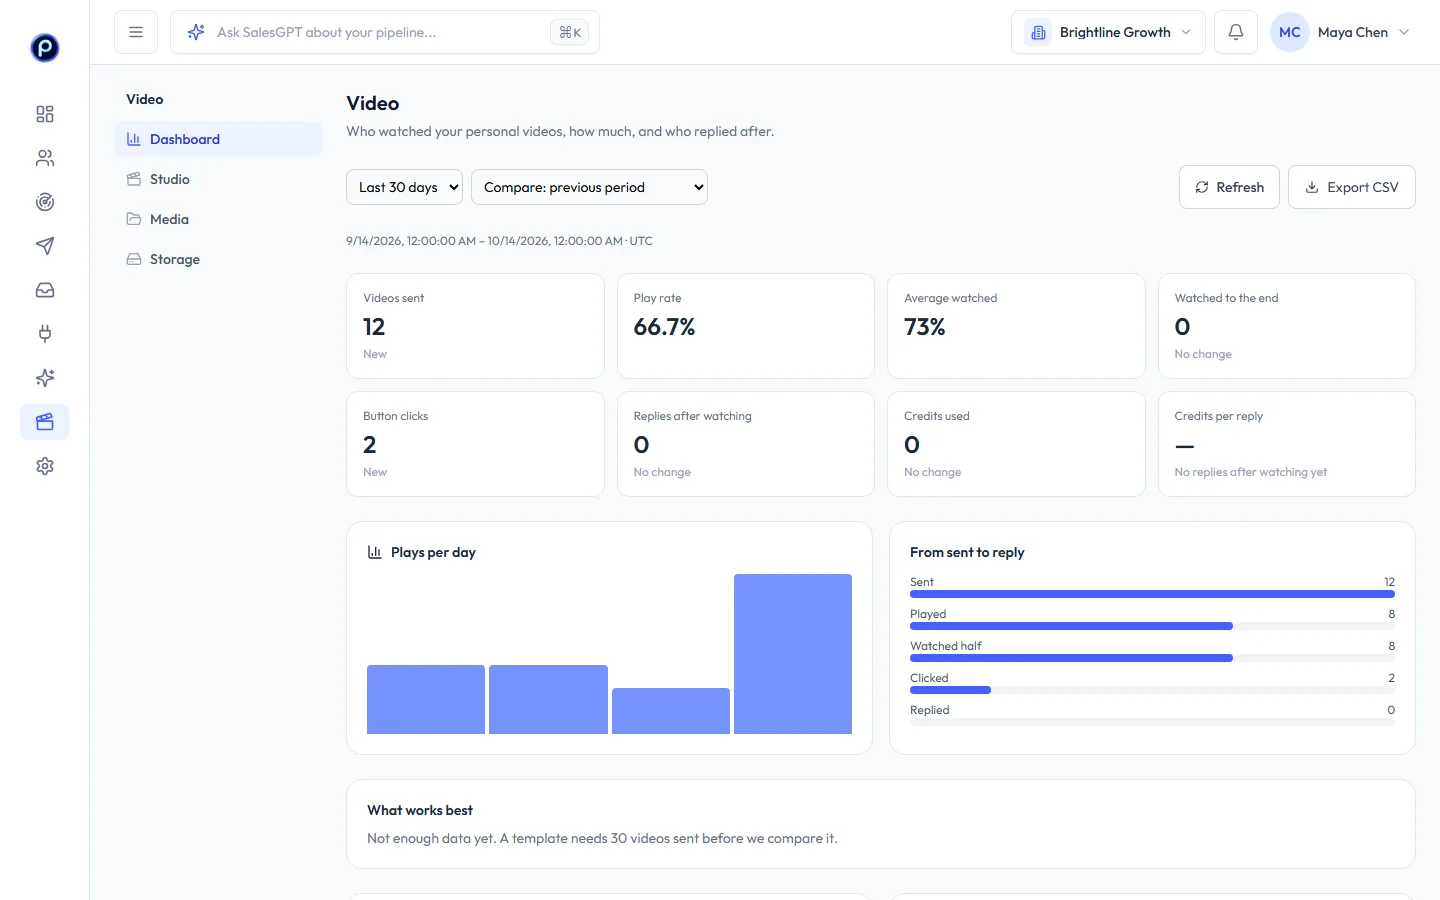Click the Export CSV button

[x=1352, y=187]
